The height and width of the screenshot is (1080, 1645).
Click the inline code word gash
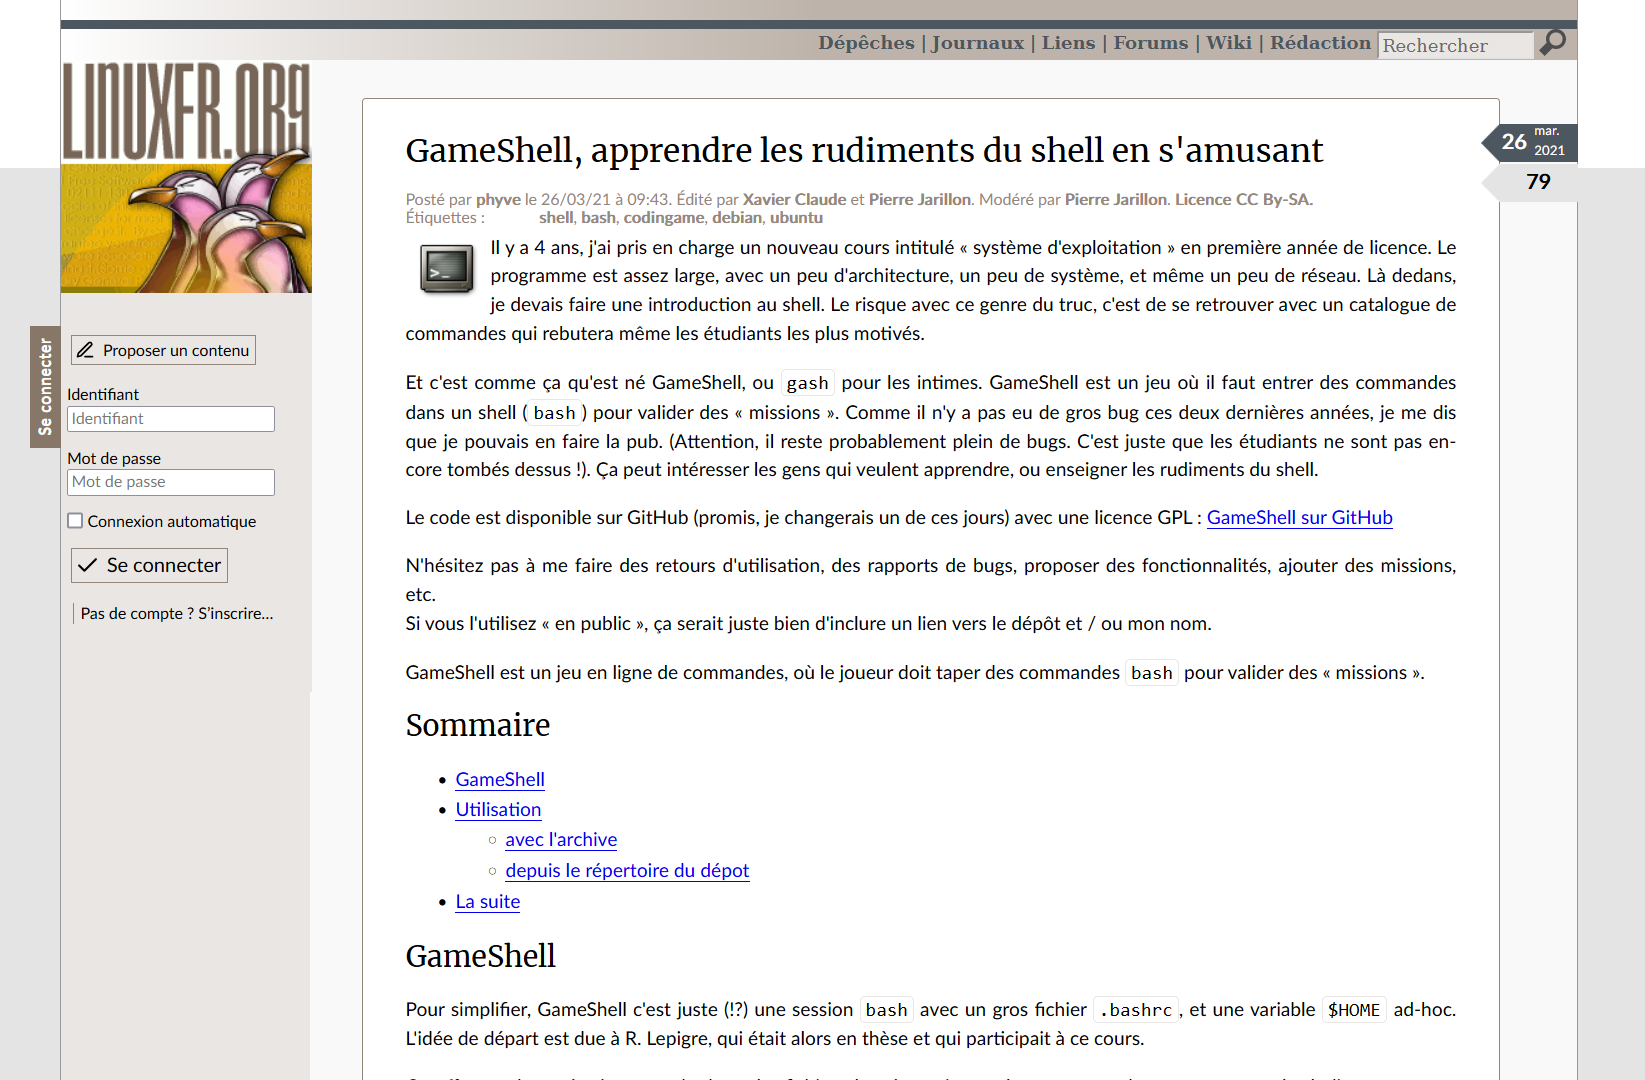(x=807, y=383)
